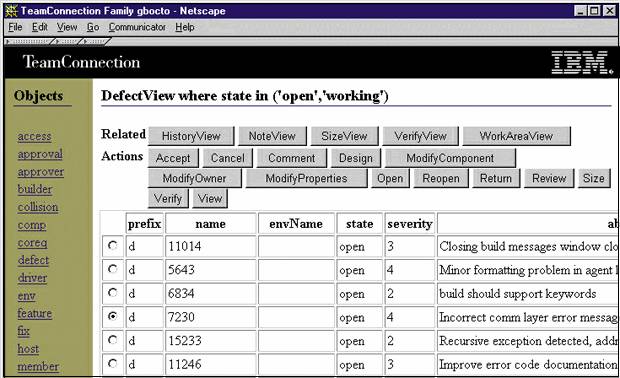Click the IBM logo
The height and width of the screenshot is (378, 620).
coord(582,62)
